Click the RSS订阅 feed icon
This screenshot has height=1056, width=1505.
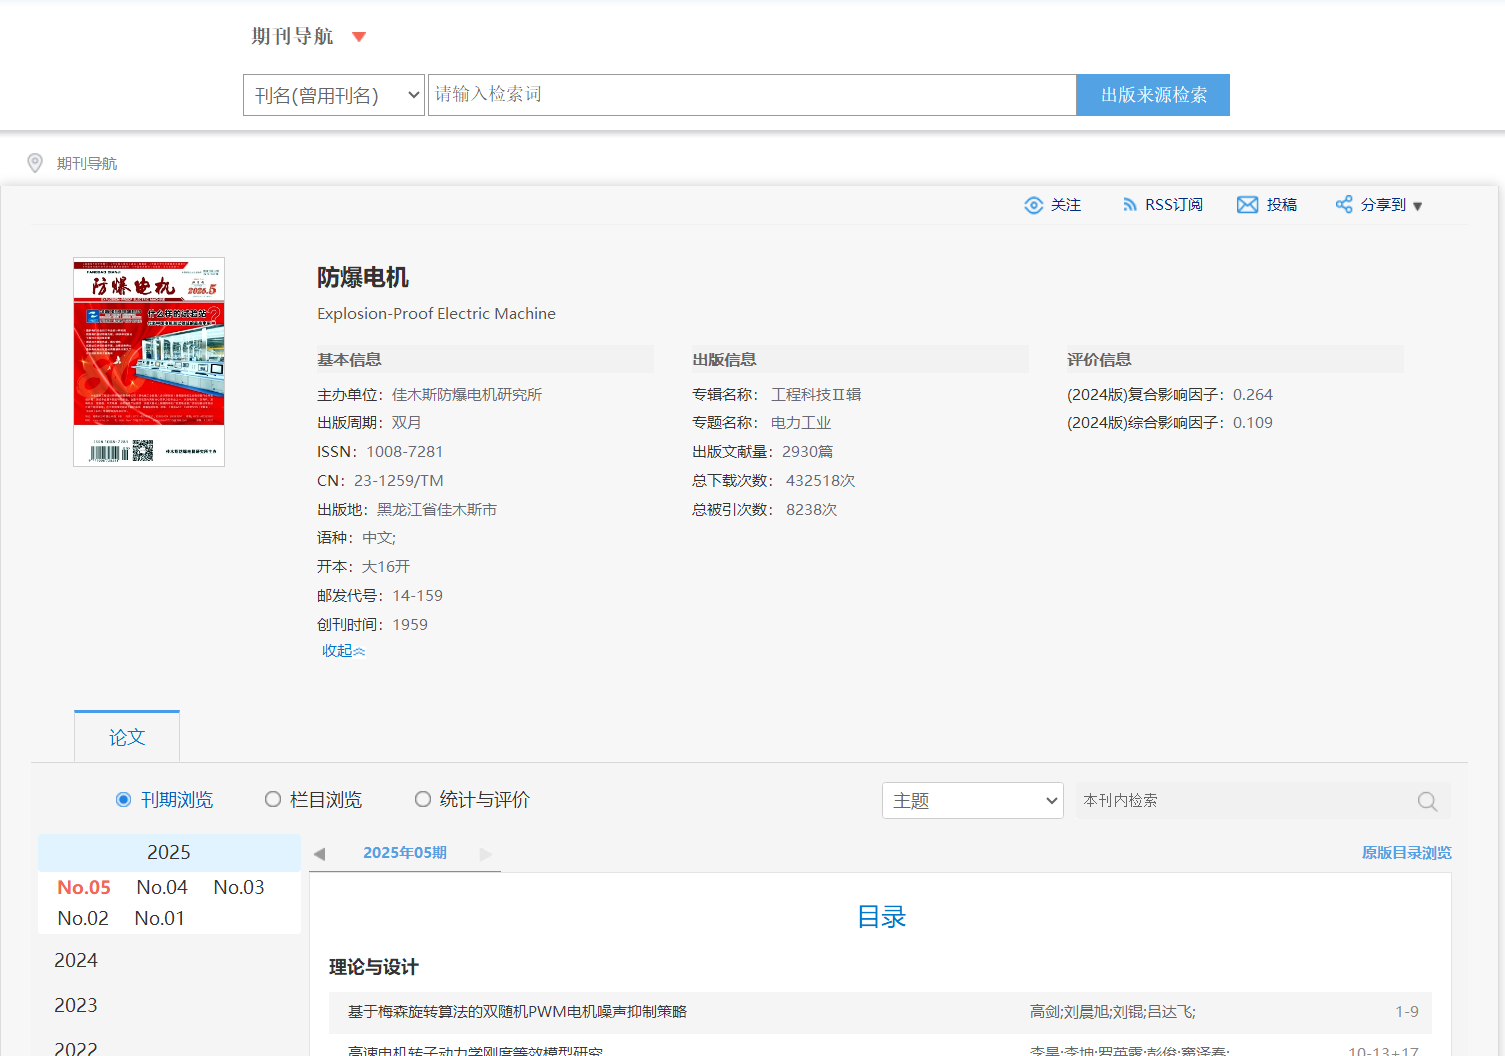pyautogui.click(x=1129, y=205)
